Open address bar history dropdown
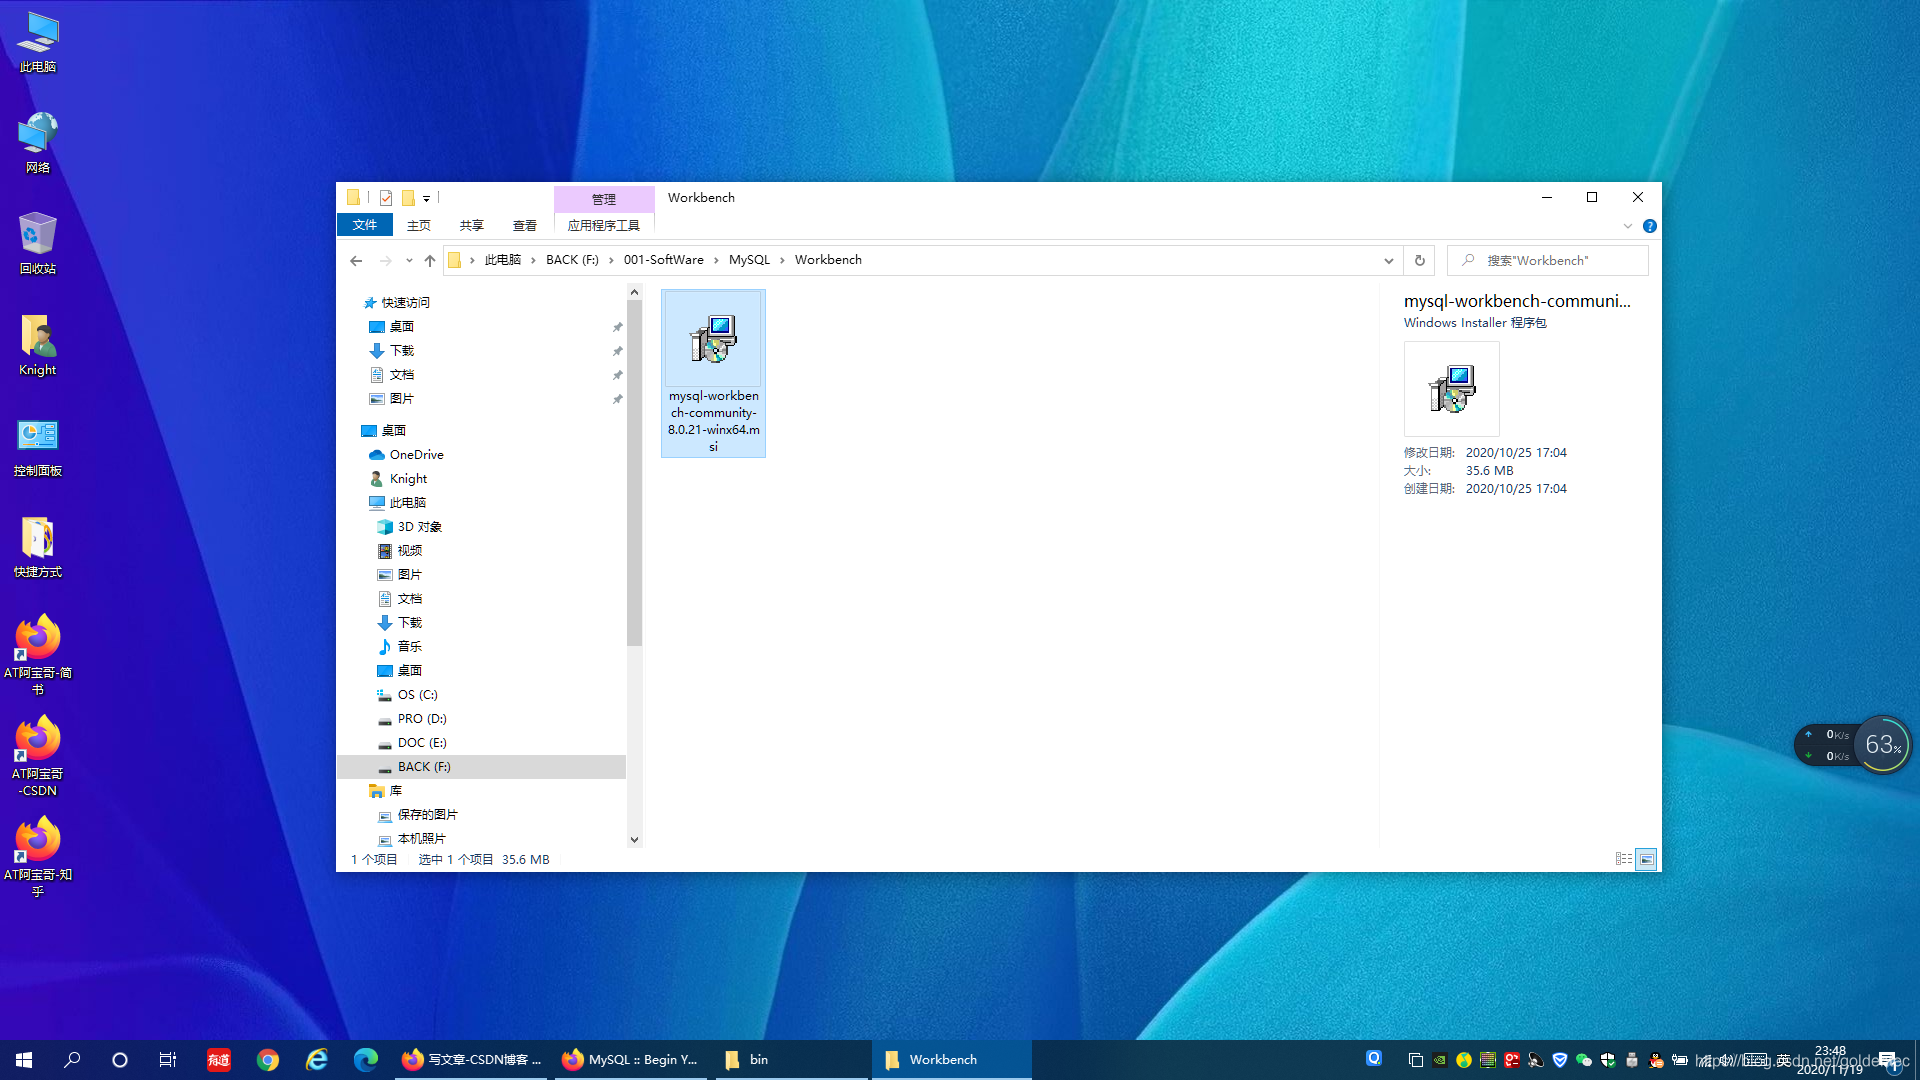The height and width of the screenshot is (1080, 1920). coord(1389,260)
